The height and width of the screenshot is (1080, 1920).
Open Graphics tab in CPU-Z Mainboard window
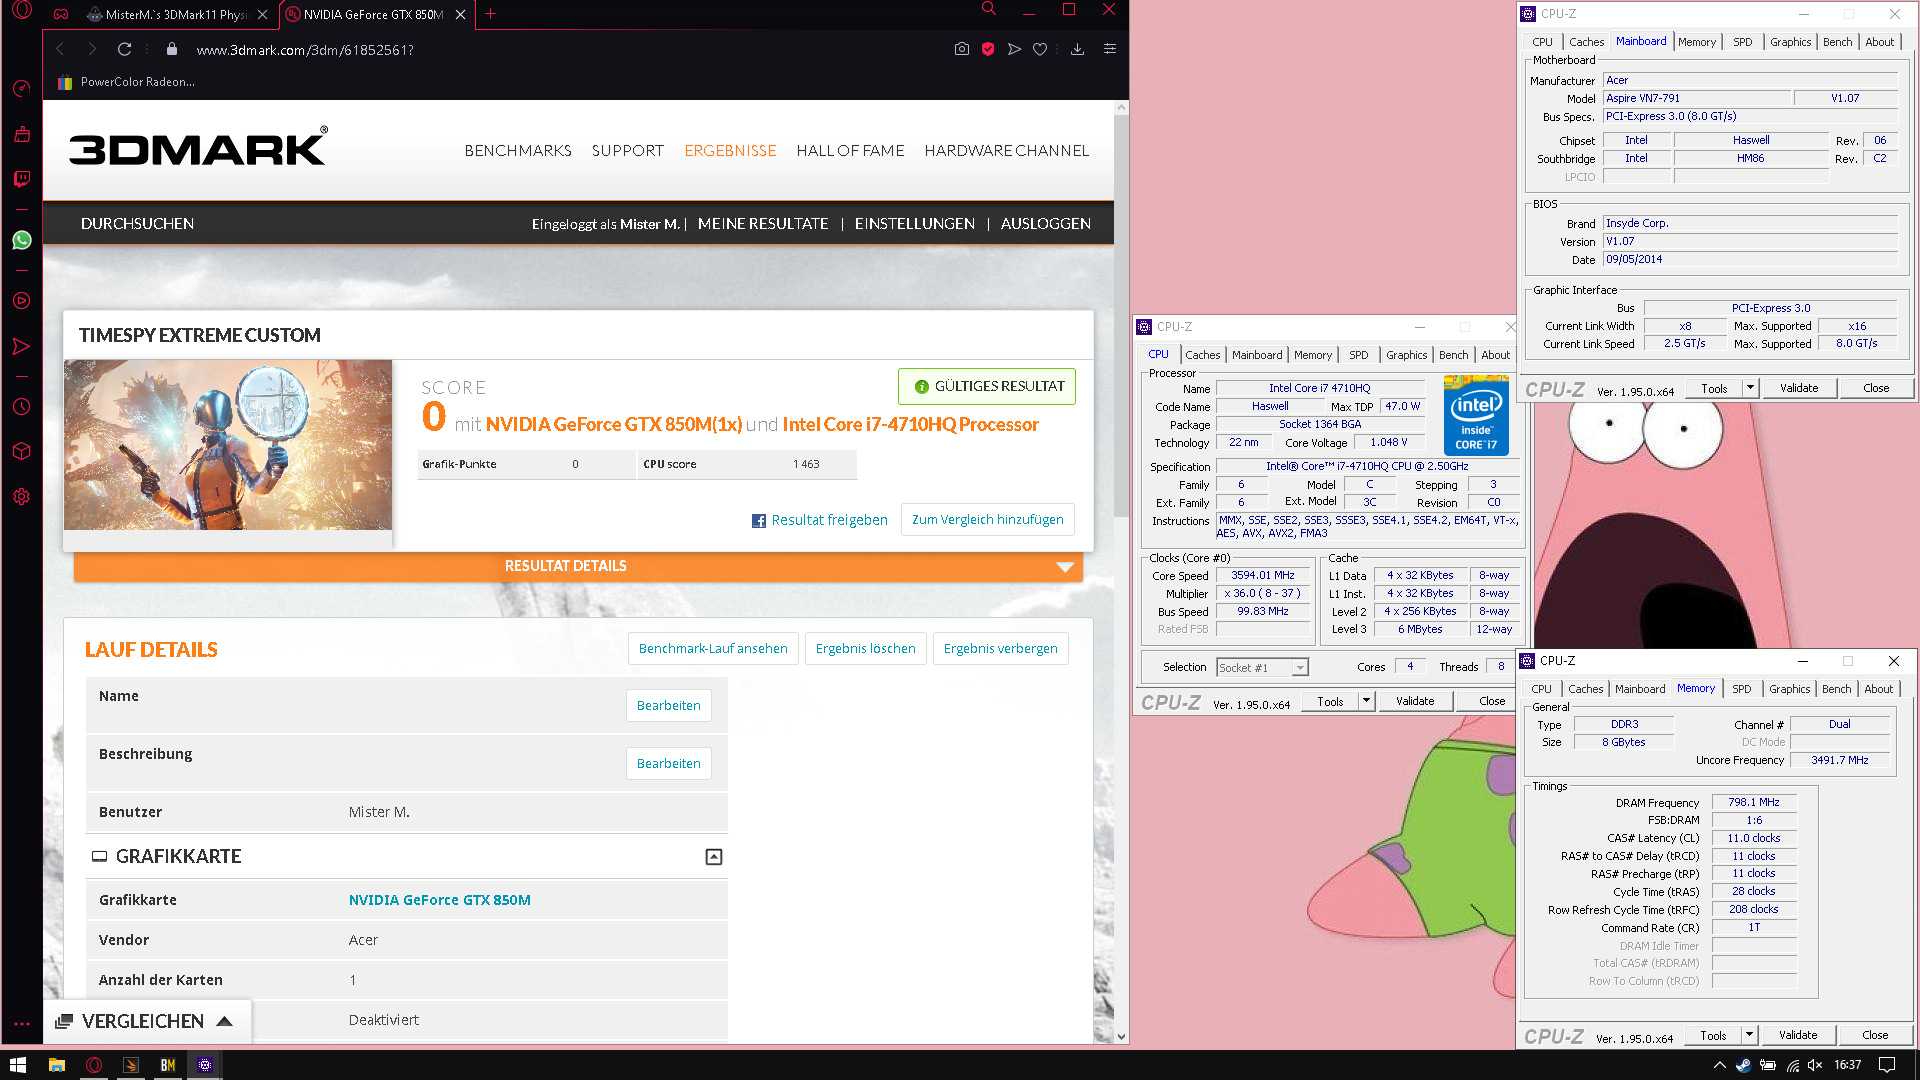pyautogui.click(x=1790, y=42)
